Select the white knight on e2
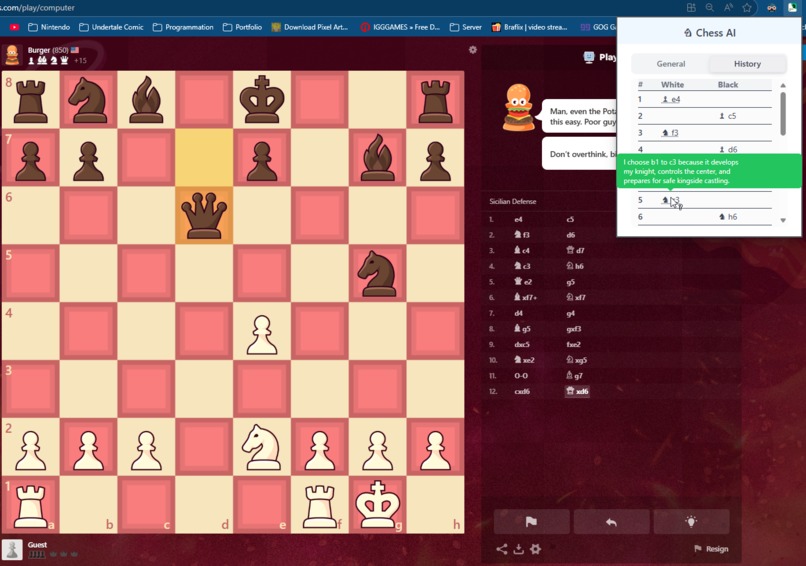Viewport: 806px width, 566px height. coord(262,447)
